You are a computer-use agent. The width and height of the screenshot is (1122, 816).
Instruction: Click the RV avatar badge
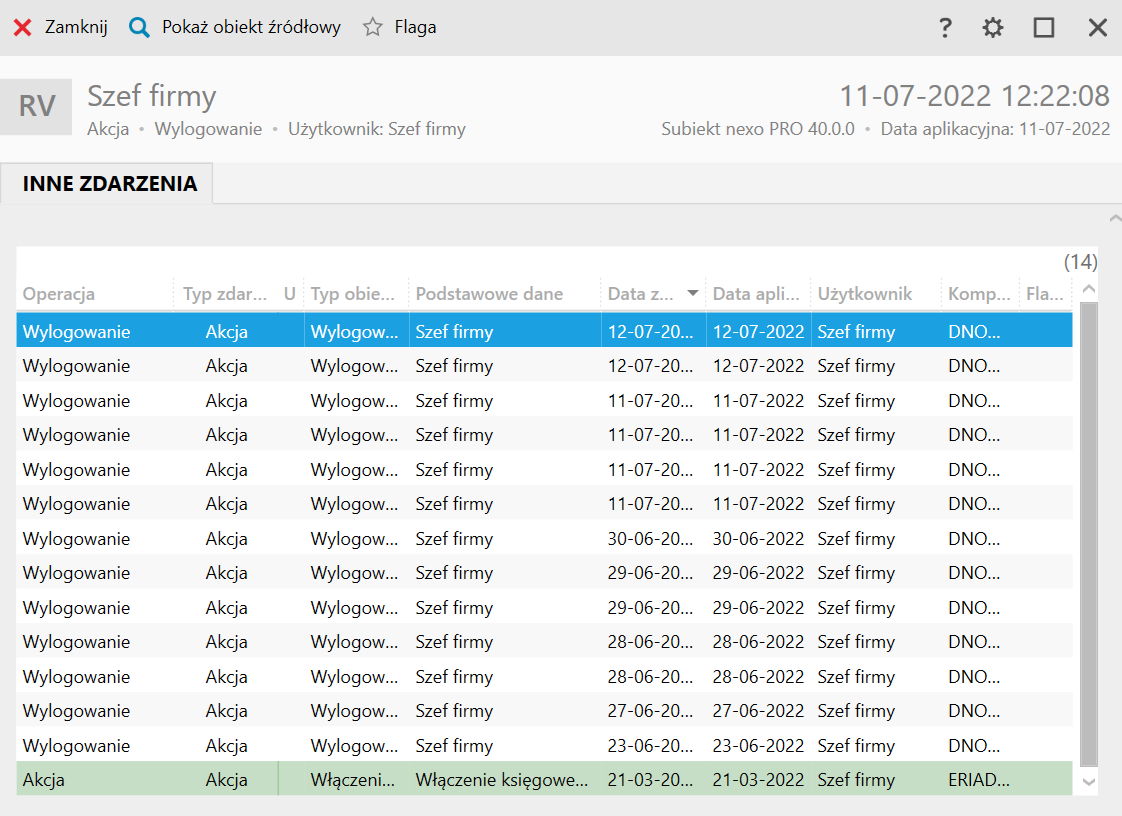[x=36, y=106]
